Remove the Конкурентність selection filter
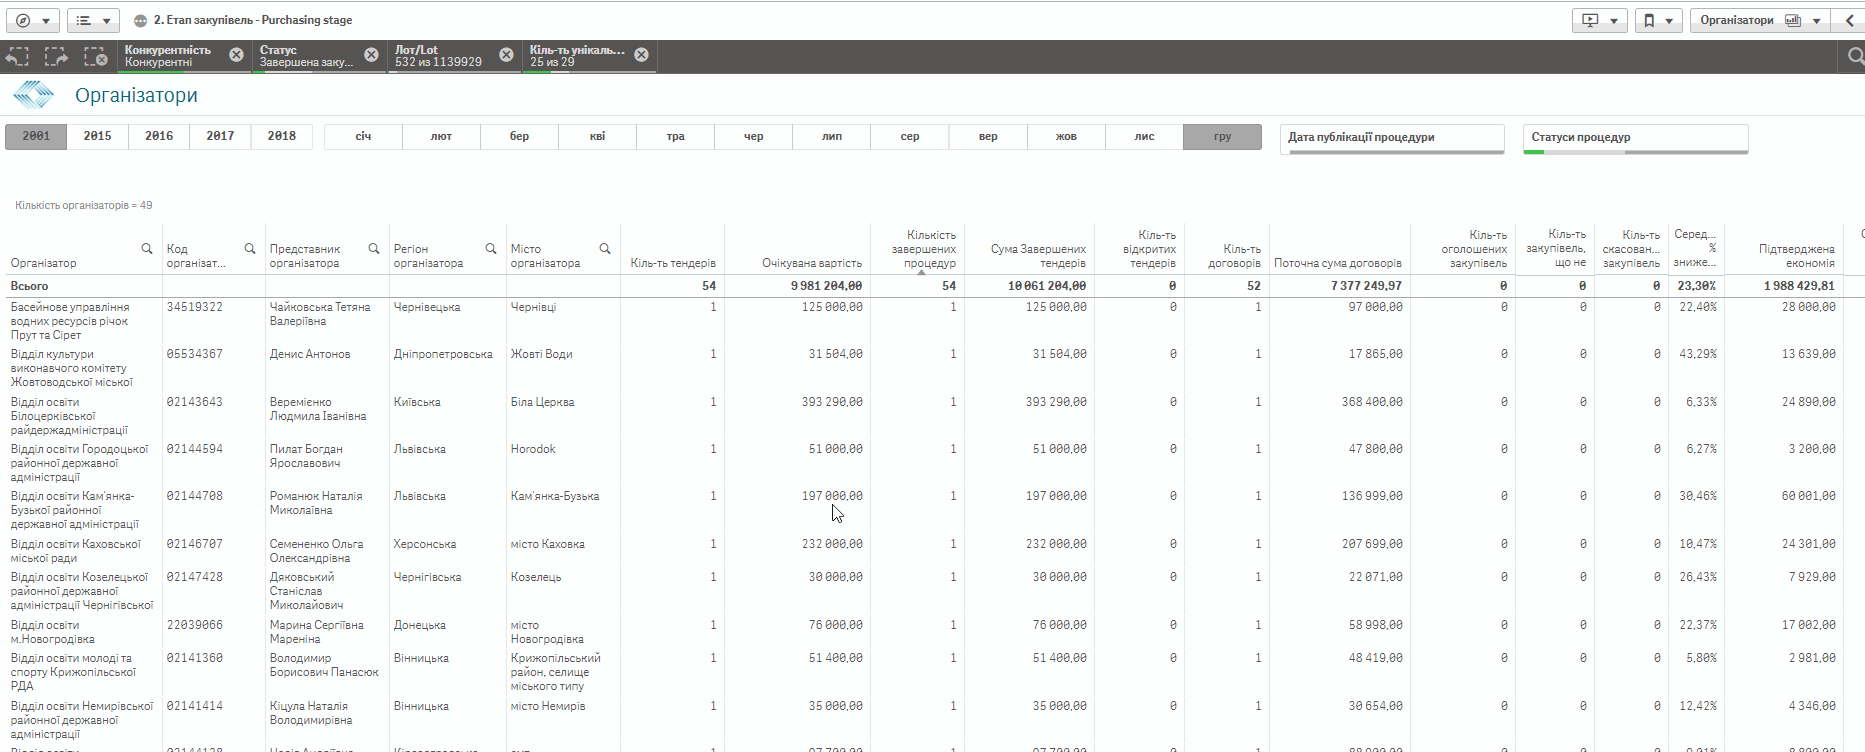This screenshot has width=1865, height=752. pyautogui.click(x=236, y=55)
